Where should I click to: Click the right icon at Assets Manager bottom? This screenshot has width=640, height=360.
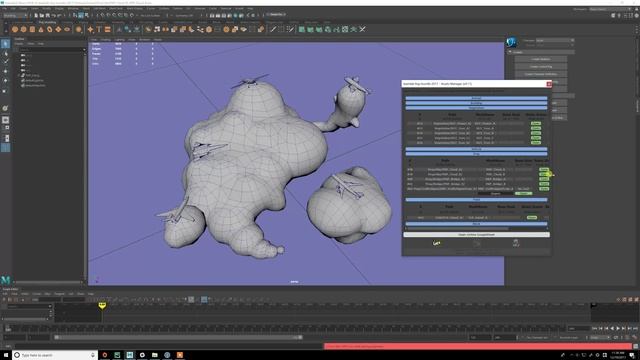click(516, 243)
